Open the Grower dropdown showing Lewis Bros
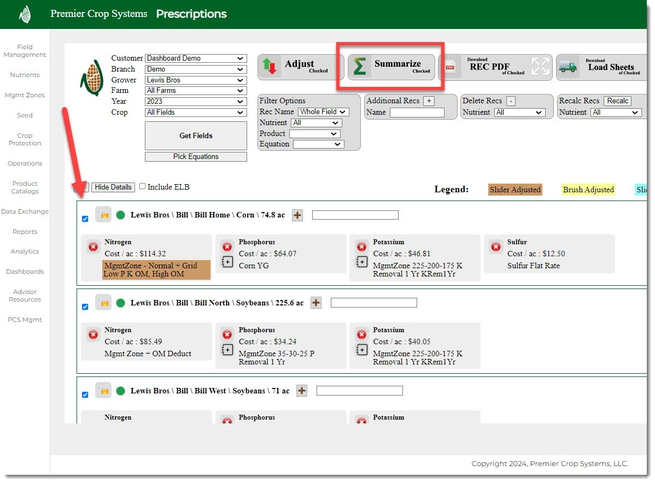Viewport: 655px width, 483px height. (195, 80)
